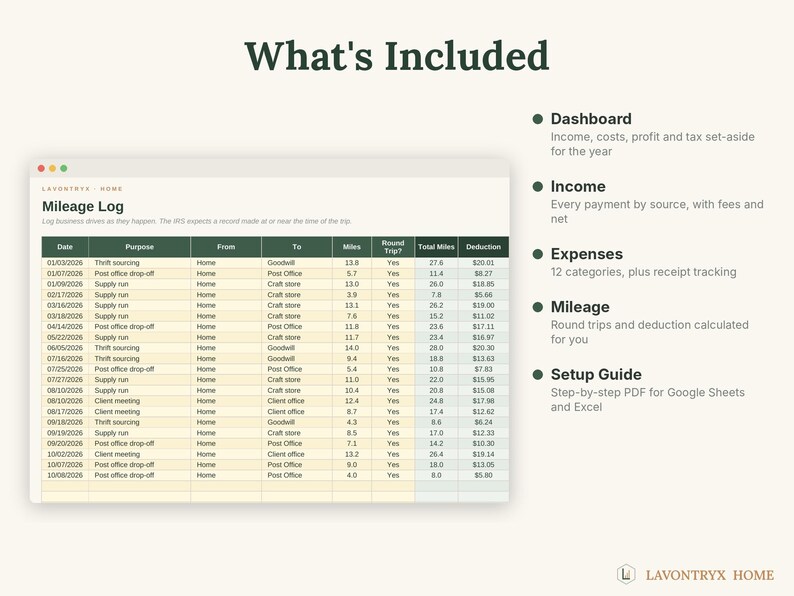Select the $20.01 deduction cell
This screenshot has width=794, height=596.
[x=483, y=263]
